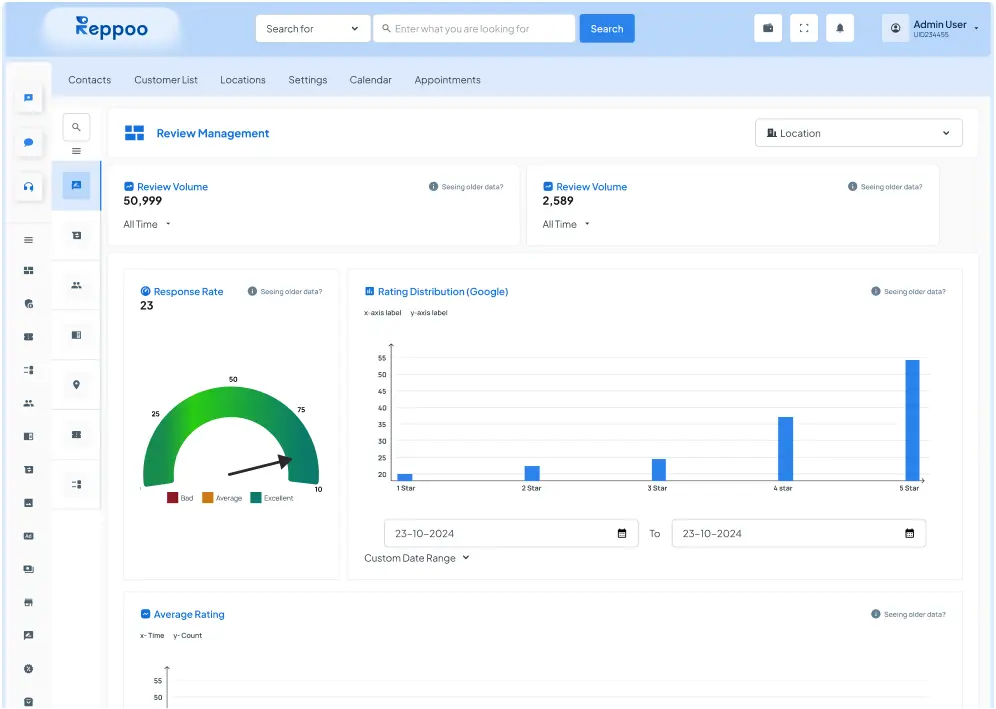Click the blue Search button
This screenshot has height=709, width=996.
(x=607, y=29)
